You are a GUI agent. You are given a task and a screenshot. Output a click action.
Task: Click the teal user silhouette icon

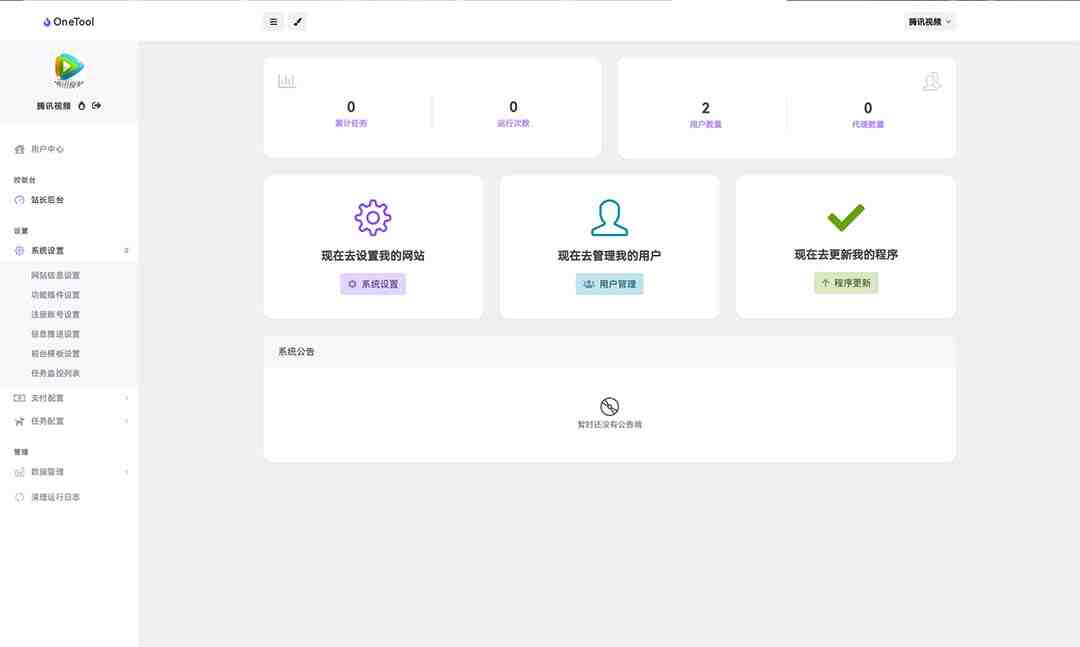(x=609, y=217)
